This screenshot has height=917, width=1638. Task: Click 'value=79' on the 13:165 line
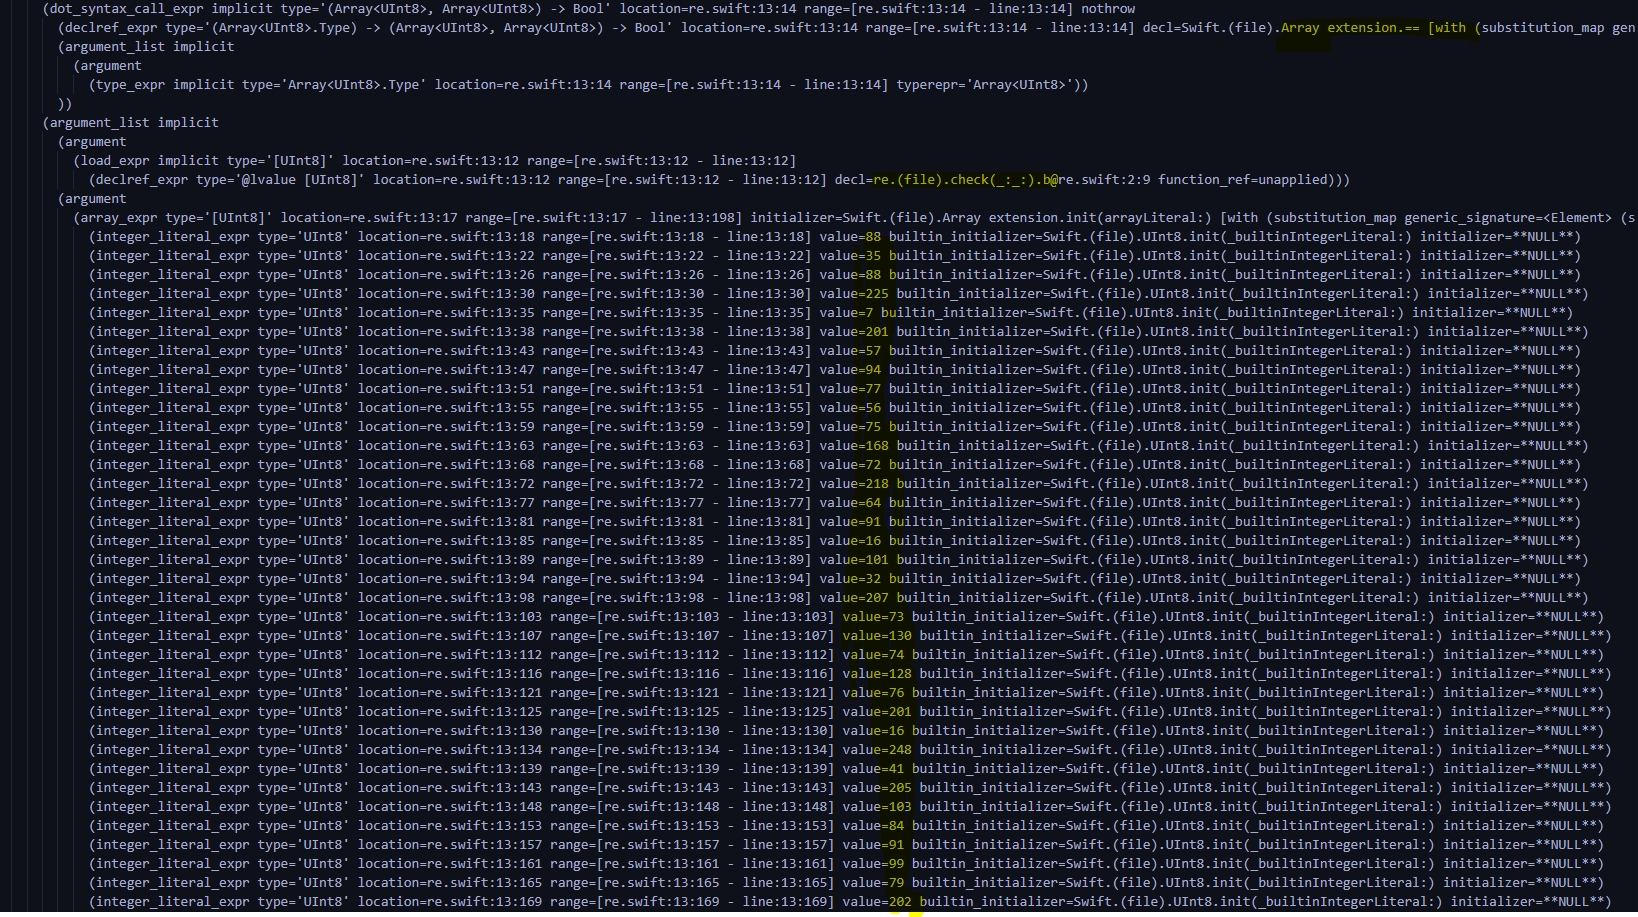click(x=873, y=882)
